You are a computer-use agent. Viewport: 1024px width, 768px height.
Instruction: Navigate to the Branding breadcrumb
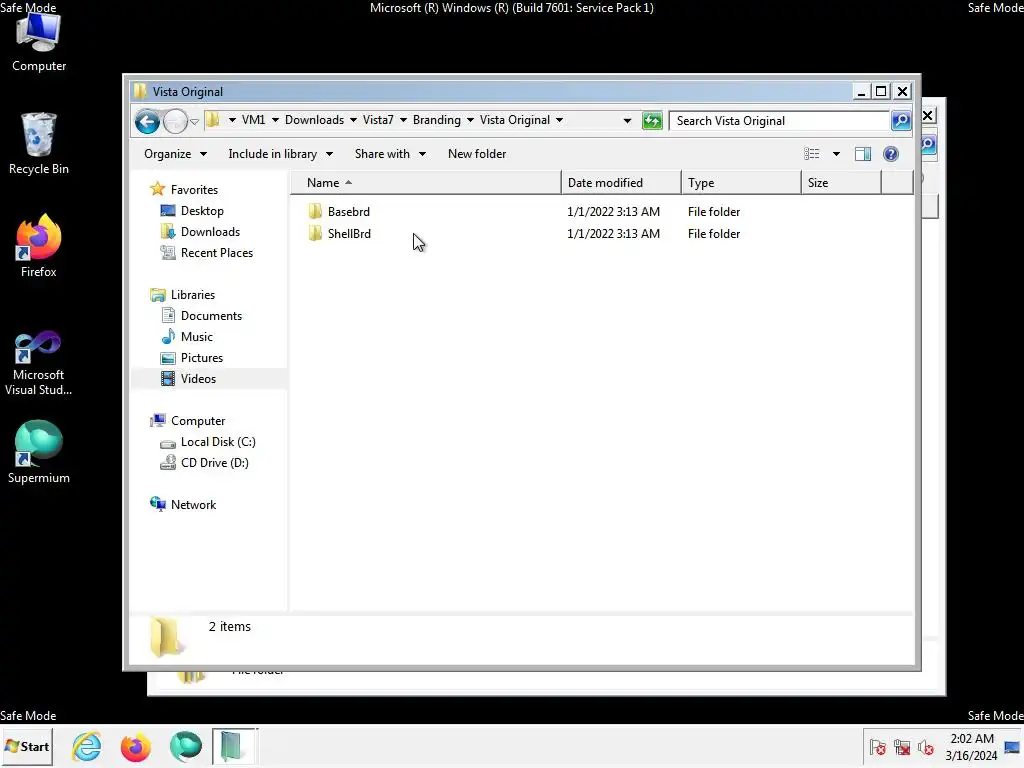[437, 120]
